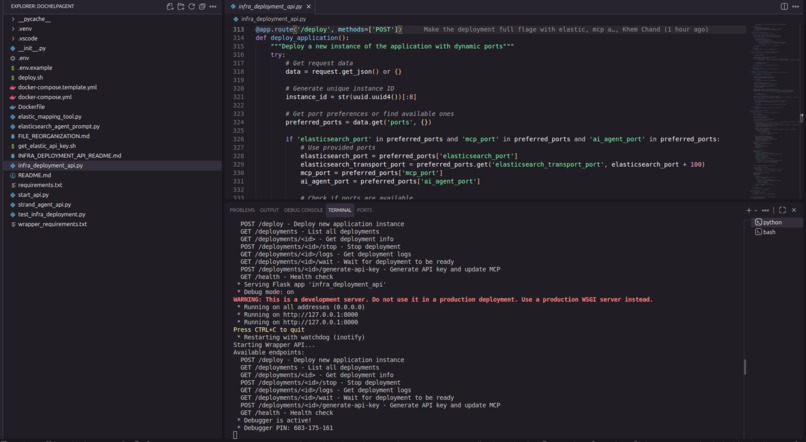Open the Problems panel tab

point(242,210)
